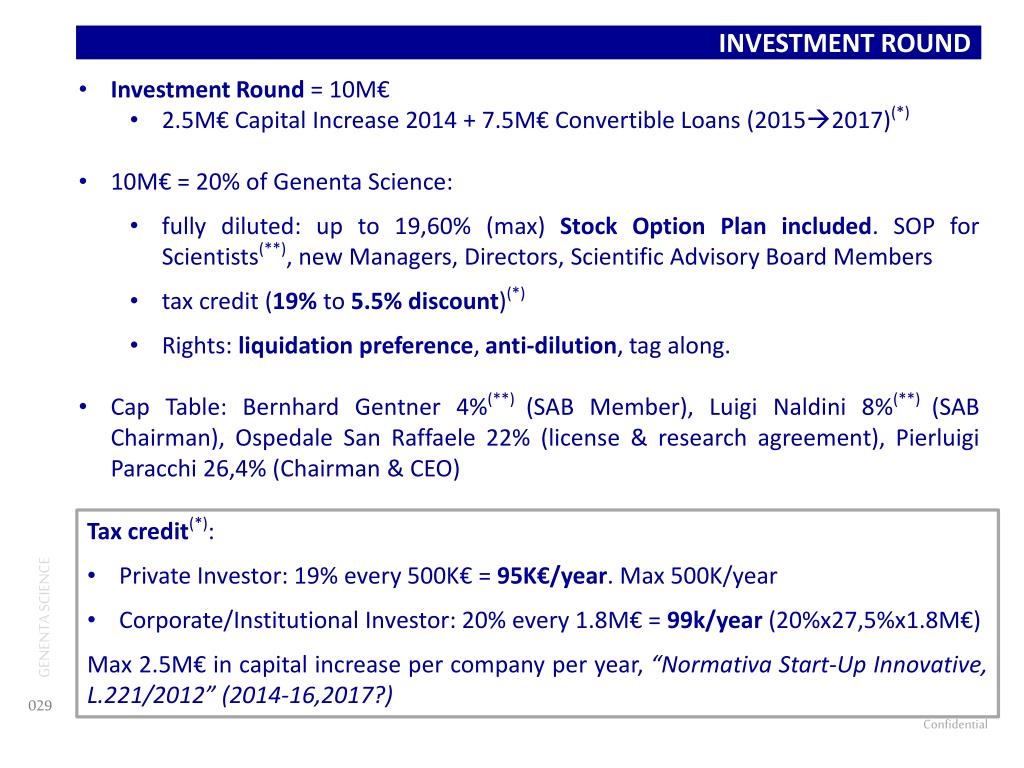Select the bold 'Investment Round' heading text
The width and height of the screenshot is (1024, 768).
(x=207, y=89)
